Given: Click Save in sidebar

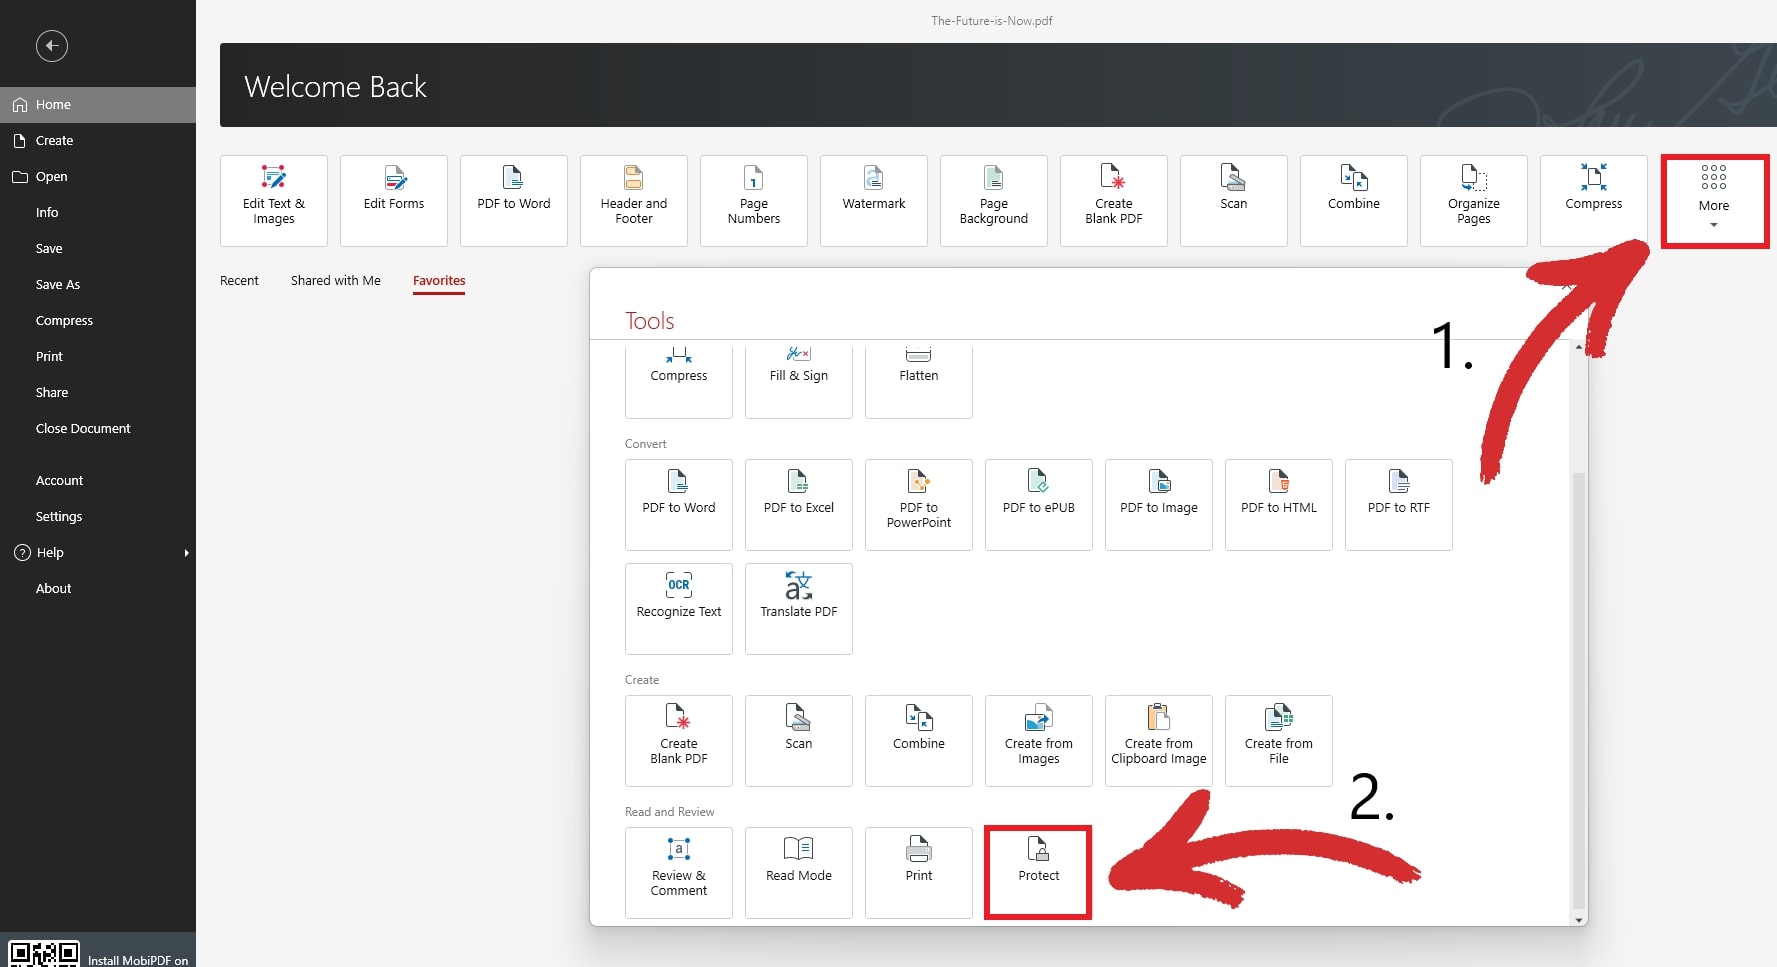Looking at the screenshot, I should (98, 249).
